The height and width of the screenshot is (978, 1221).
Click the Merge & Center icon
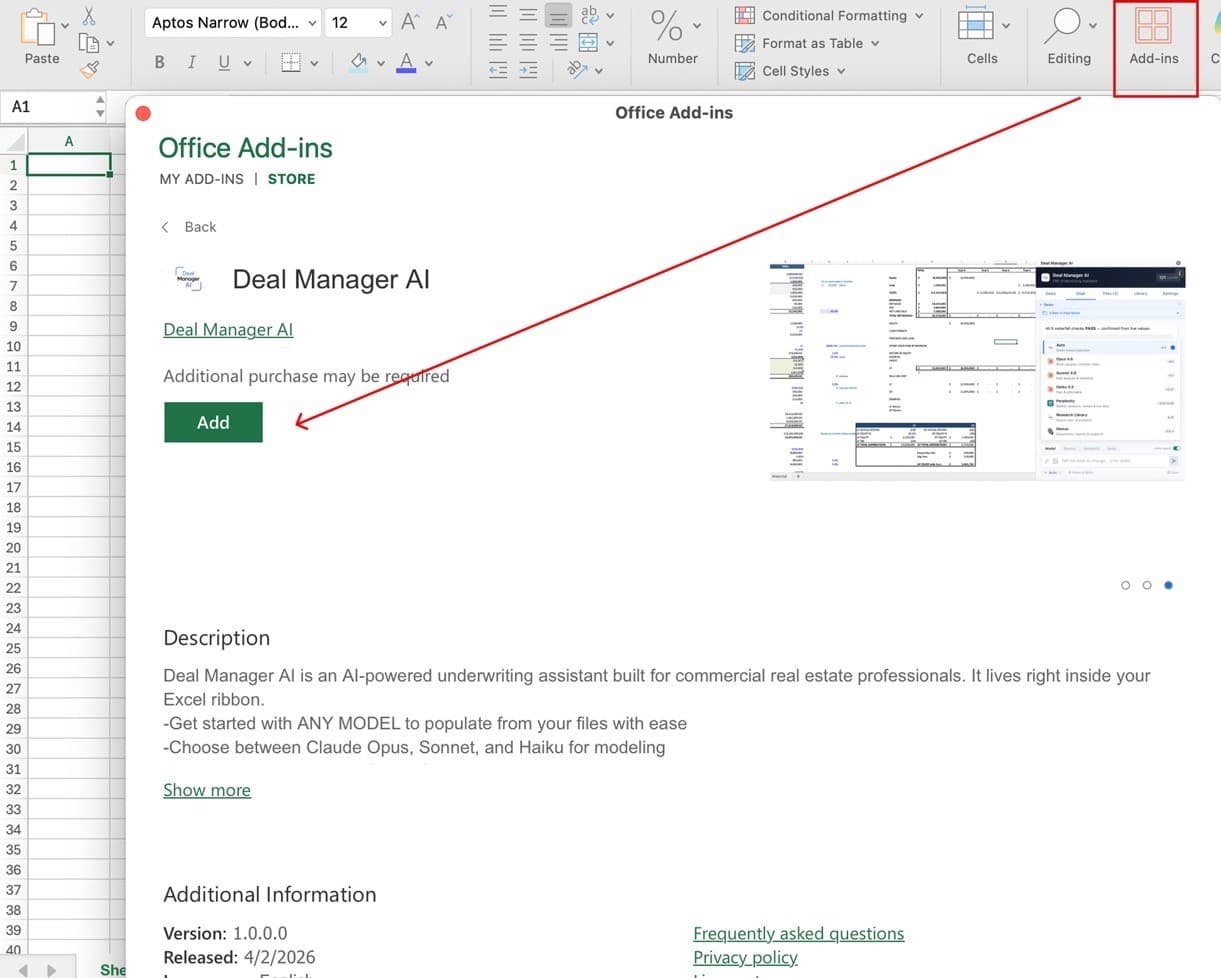click(x=589, y=42)
